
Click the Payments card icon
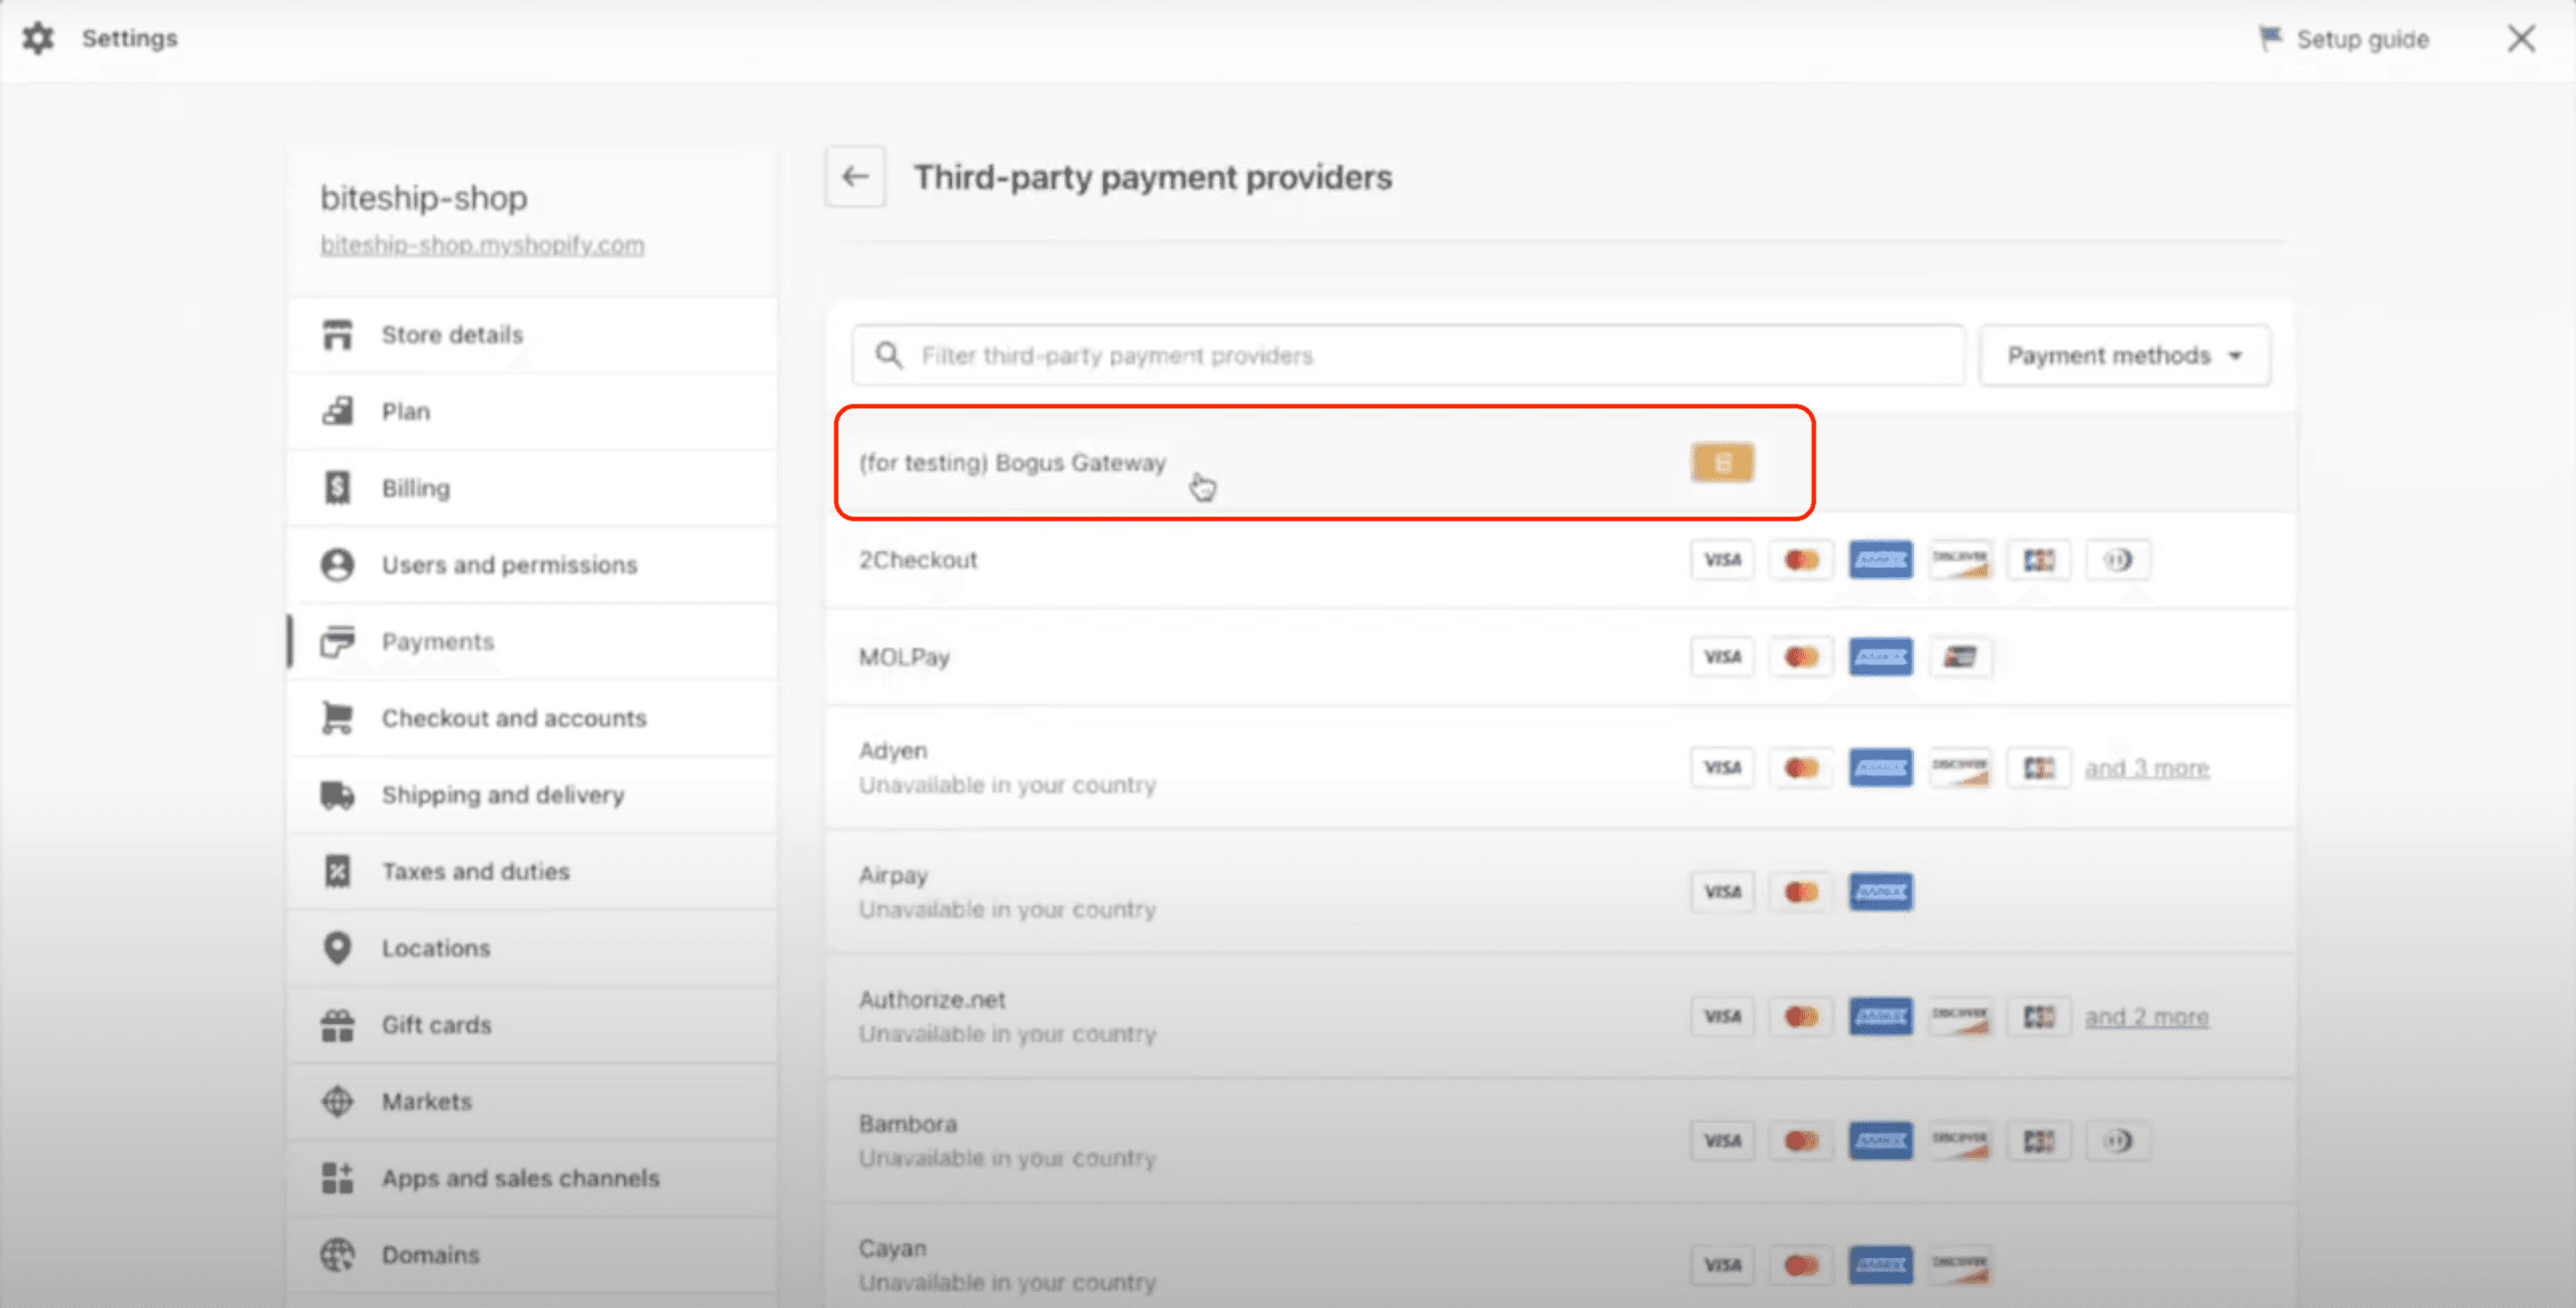point(338,642)
